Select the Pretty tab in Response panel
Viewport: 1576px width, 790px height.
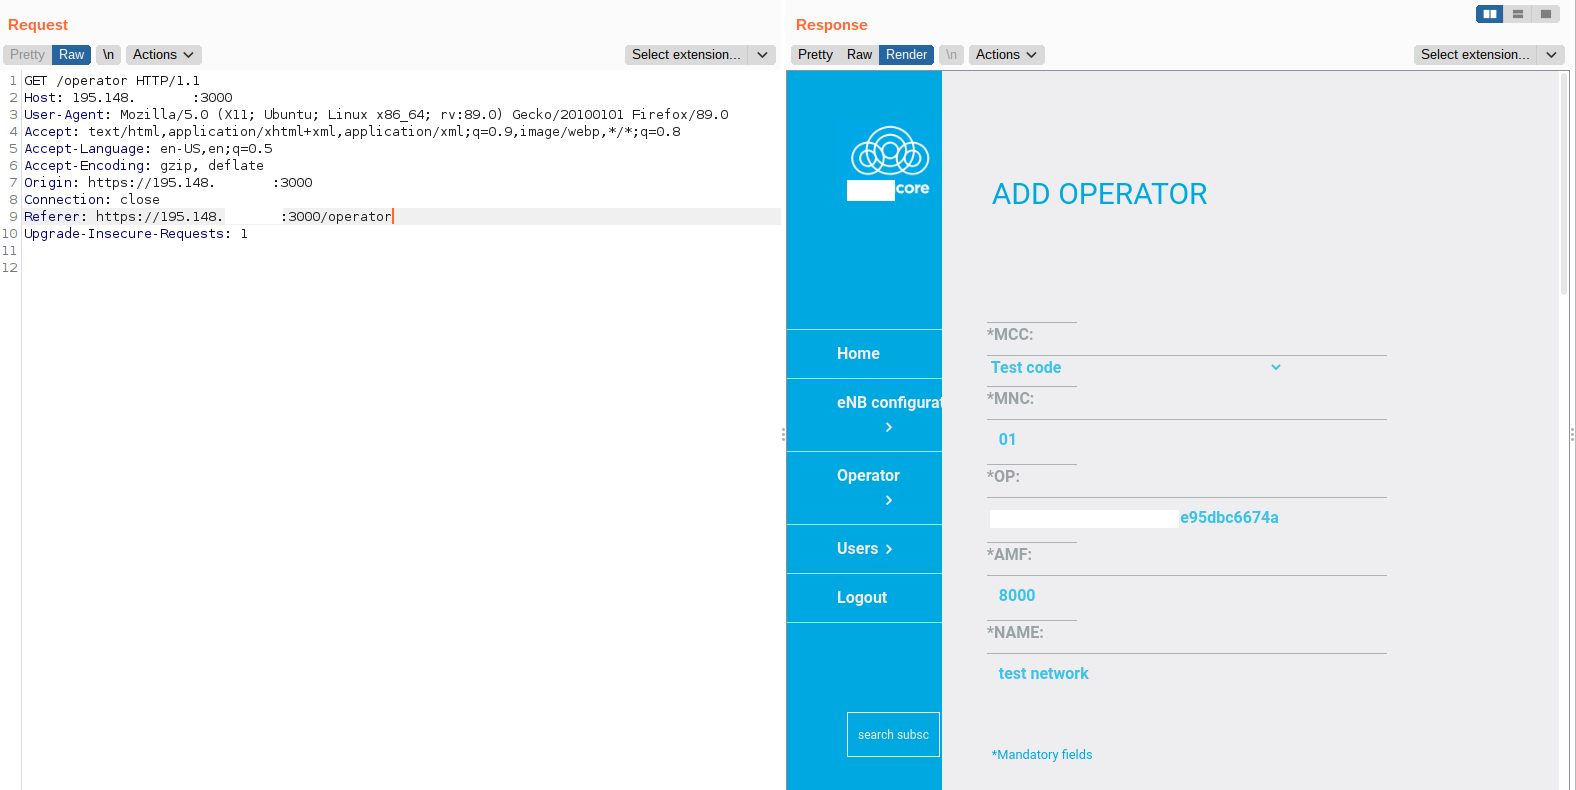point(815,55)
